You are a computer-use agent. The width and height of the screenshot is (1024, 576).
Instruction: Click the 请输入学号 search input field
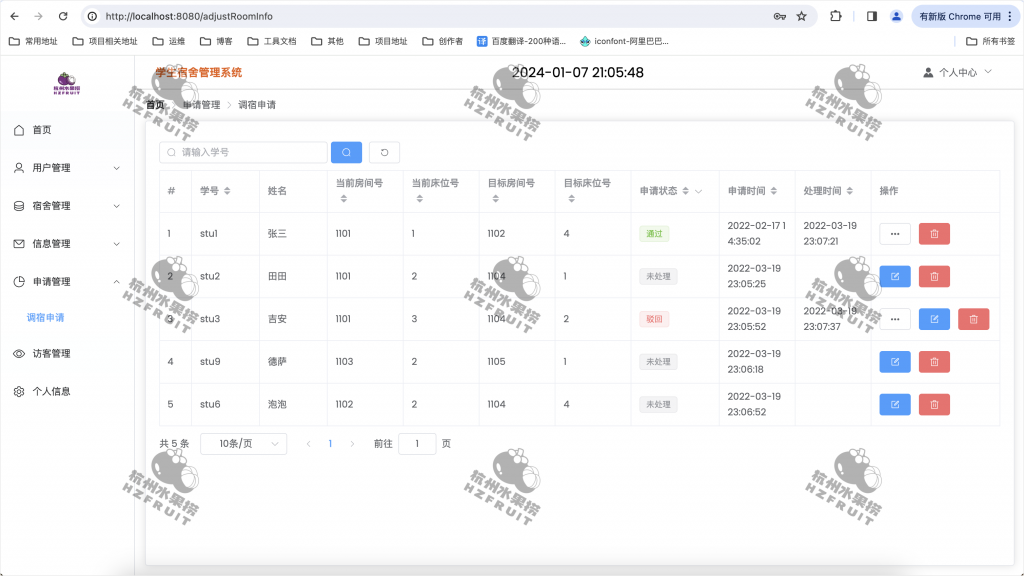[245, 152]
